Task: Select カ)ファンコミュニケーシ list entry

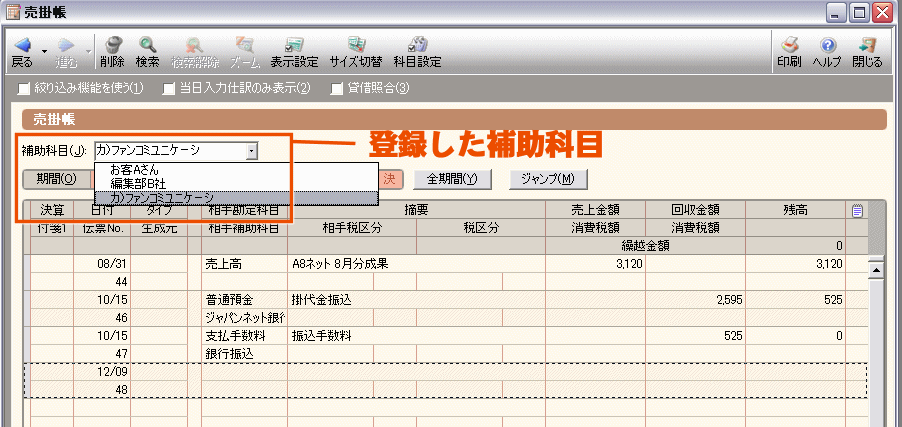Action: point(236,197)
